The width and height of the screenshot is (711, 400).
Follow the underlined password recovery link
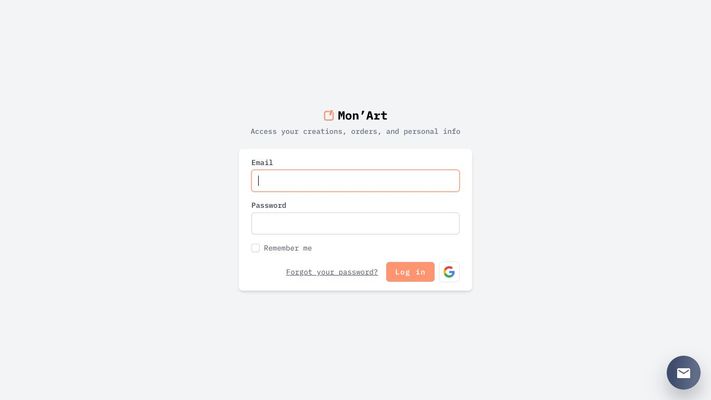(x=332, y=272)
